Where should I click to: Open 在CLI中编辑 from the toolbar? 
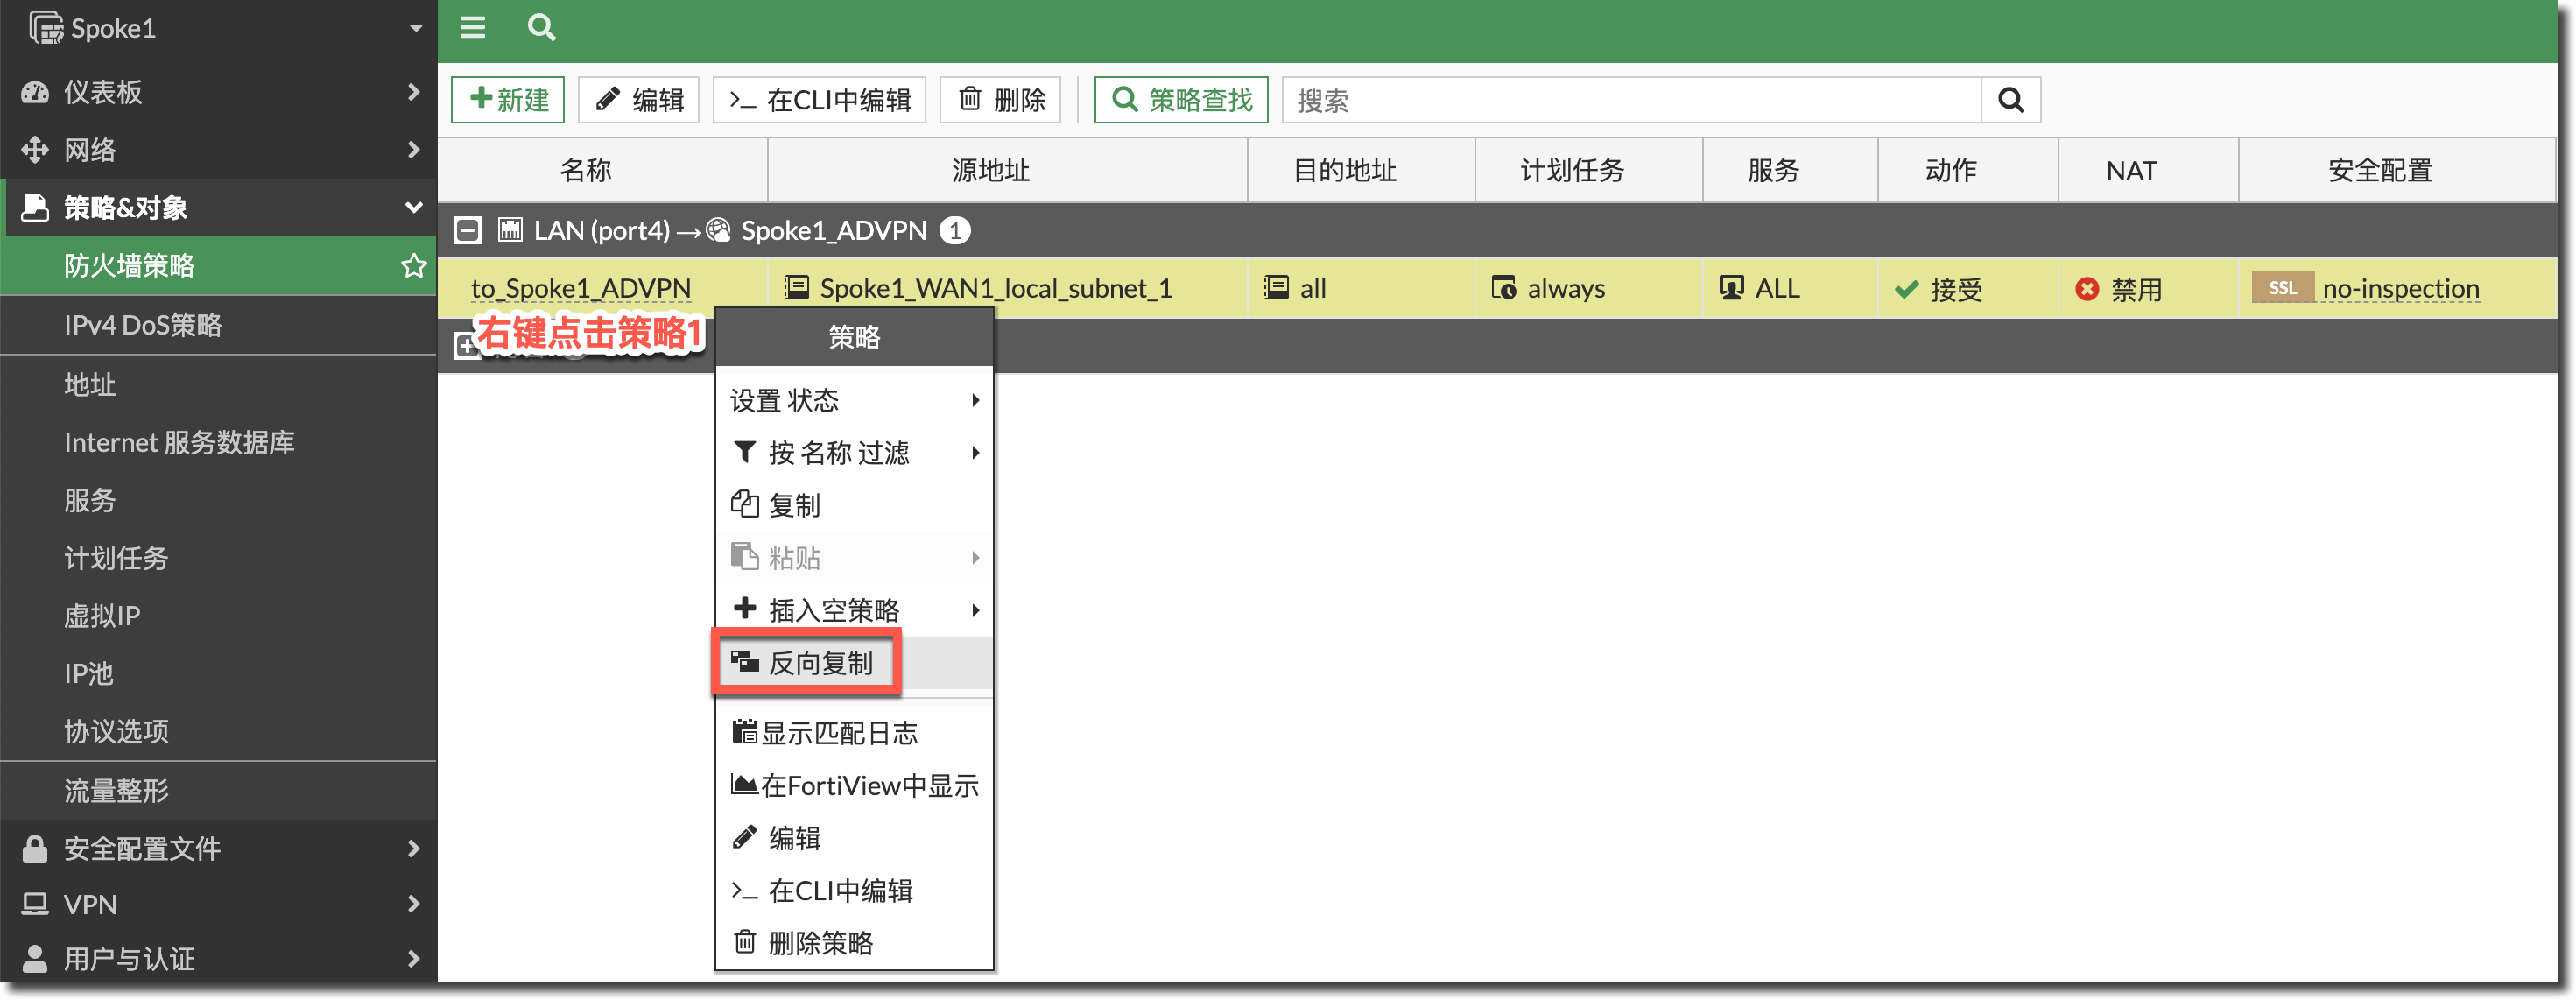tap(820, 100)
